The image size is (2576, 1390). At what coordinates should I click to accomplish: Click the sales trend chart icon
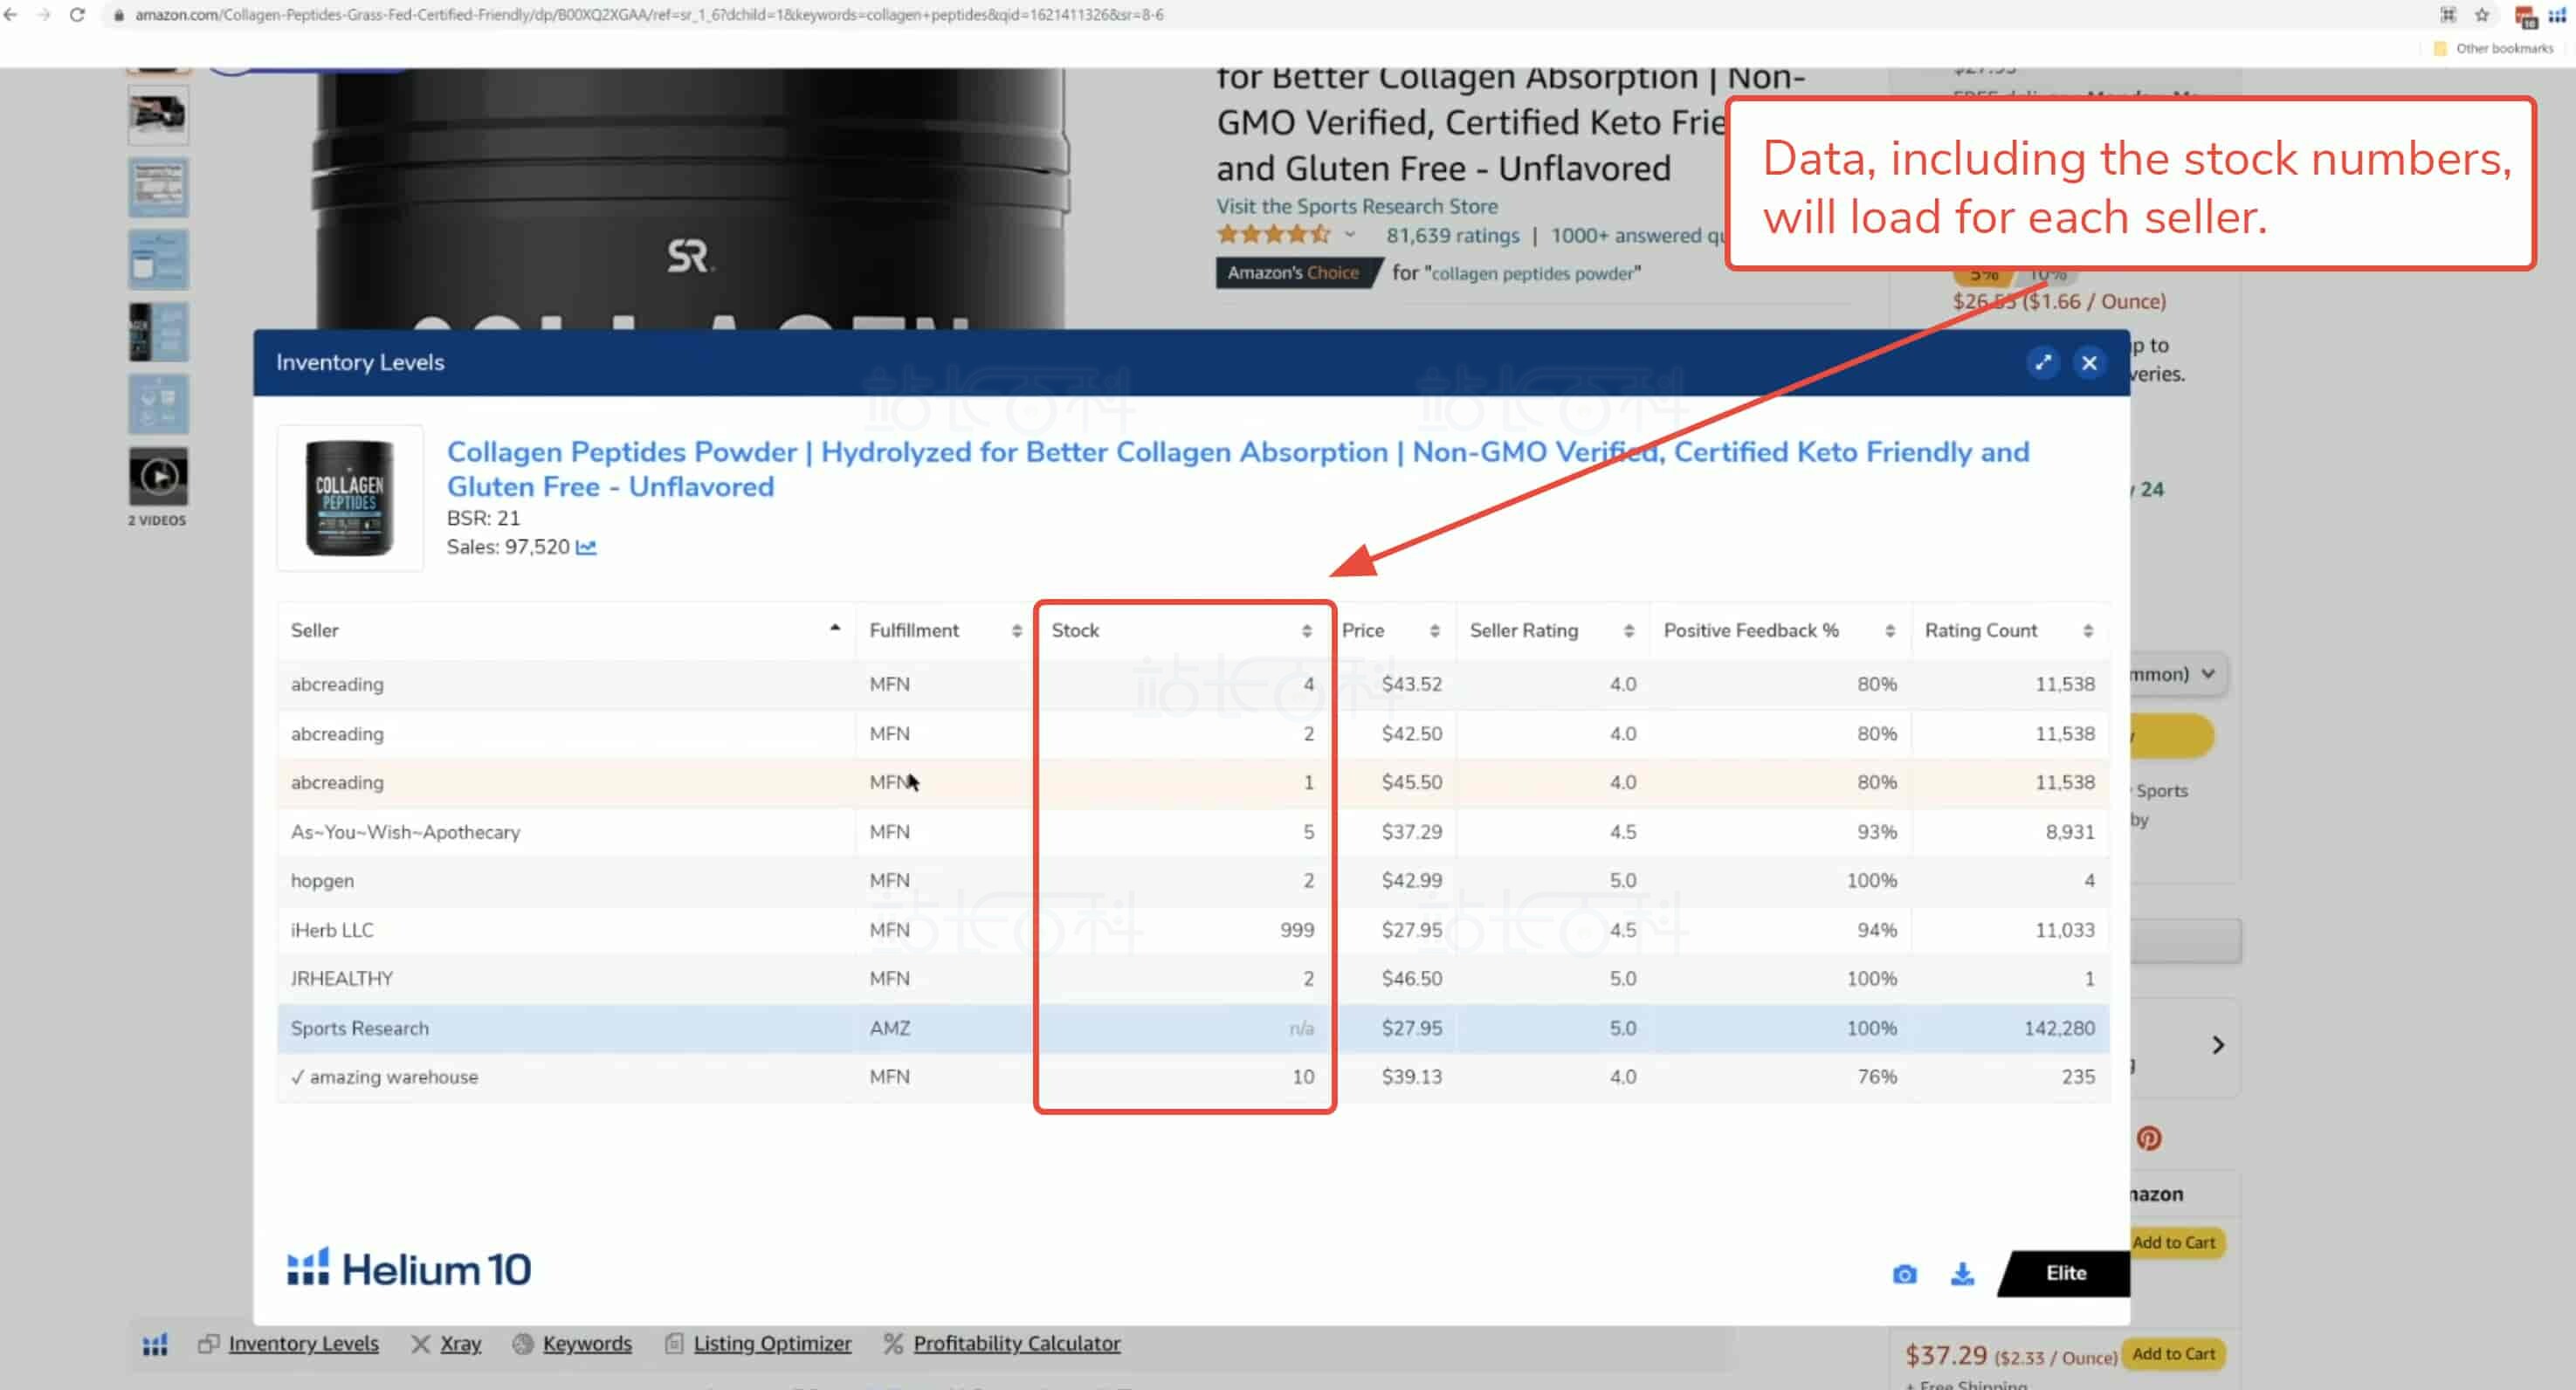pos(586,547)
